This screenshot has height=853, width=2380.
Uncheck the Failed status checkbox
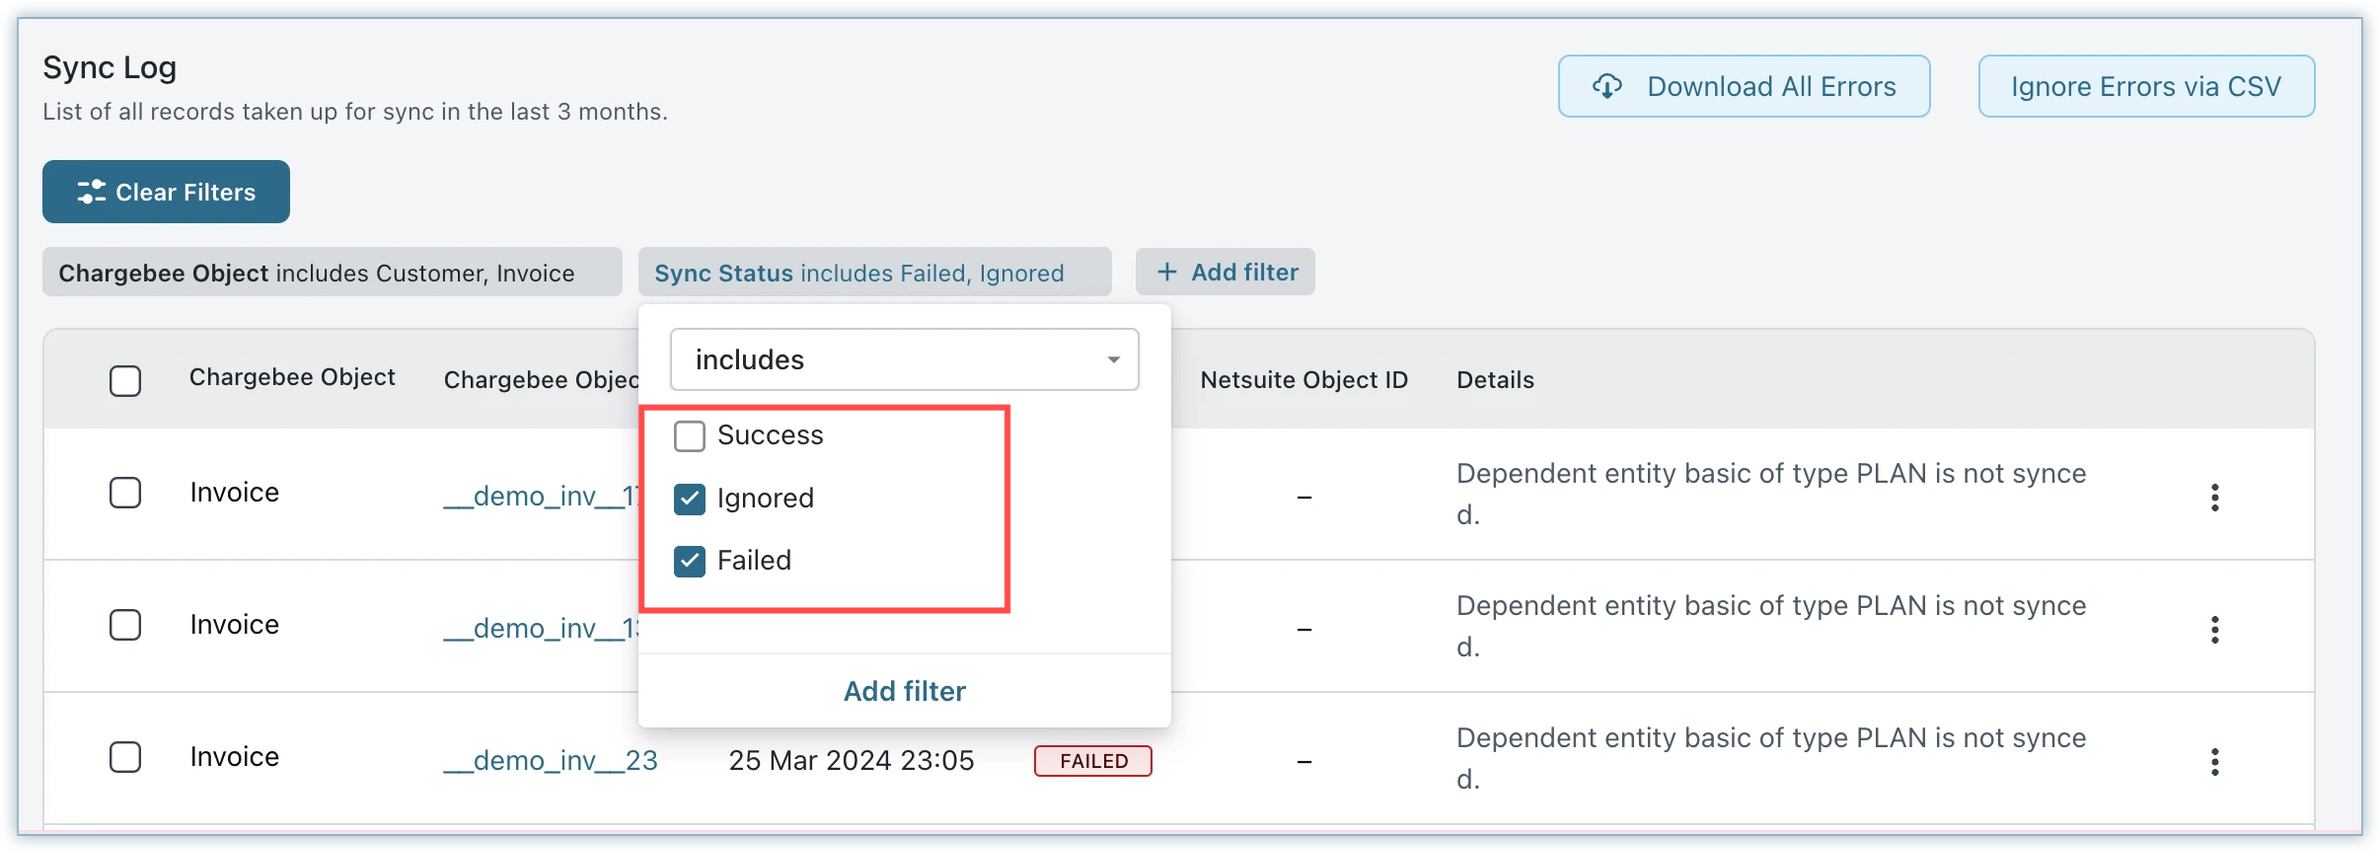tap(689, 561)
